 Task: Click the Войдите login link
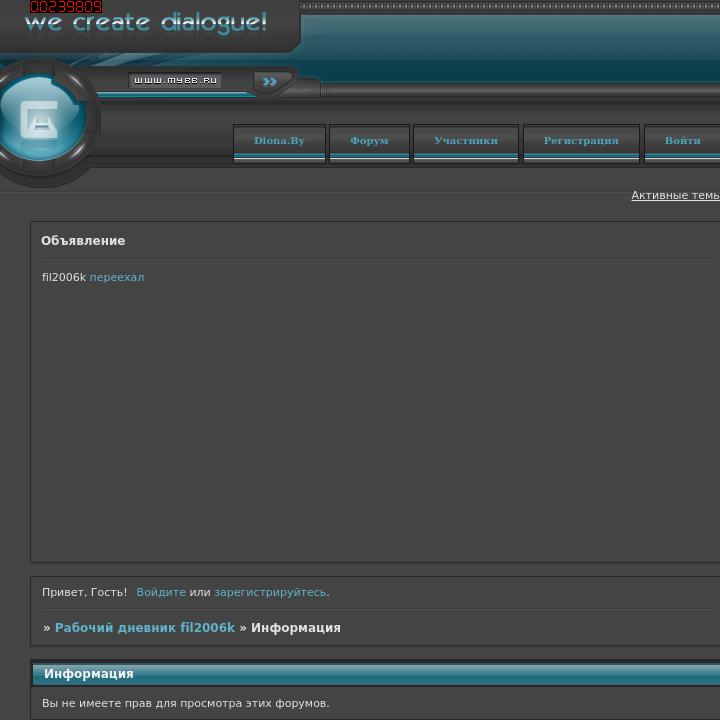(x=161, y=592)
